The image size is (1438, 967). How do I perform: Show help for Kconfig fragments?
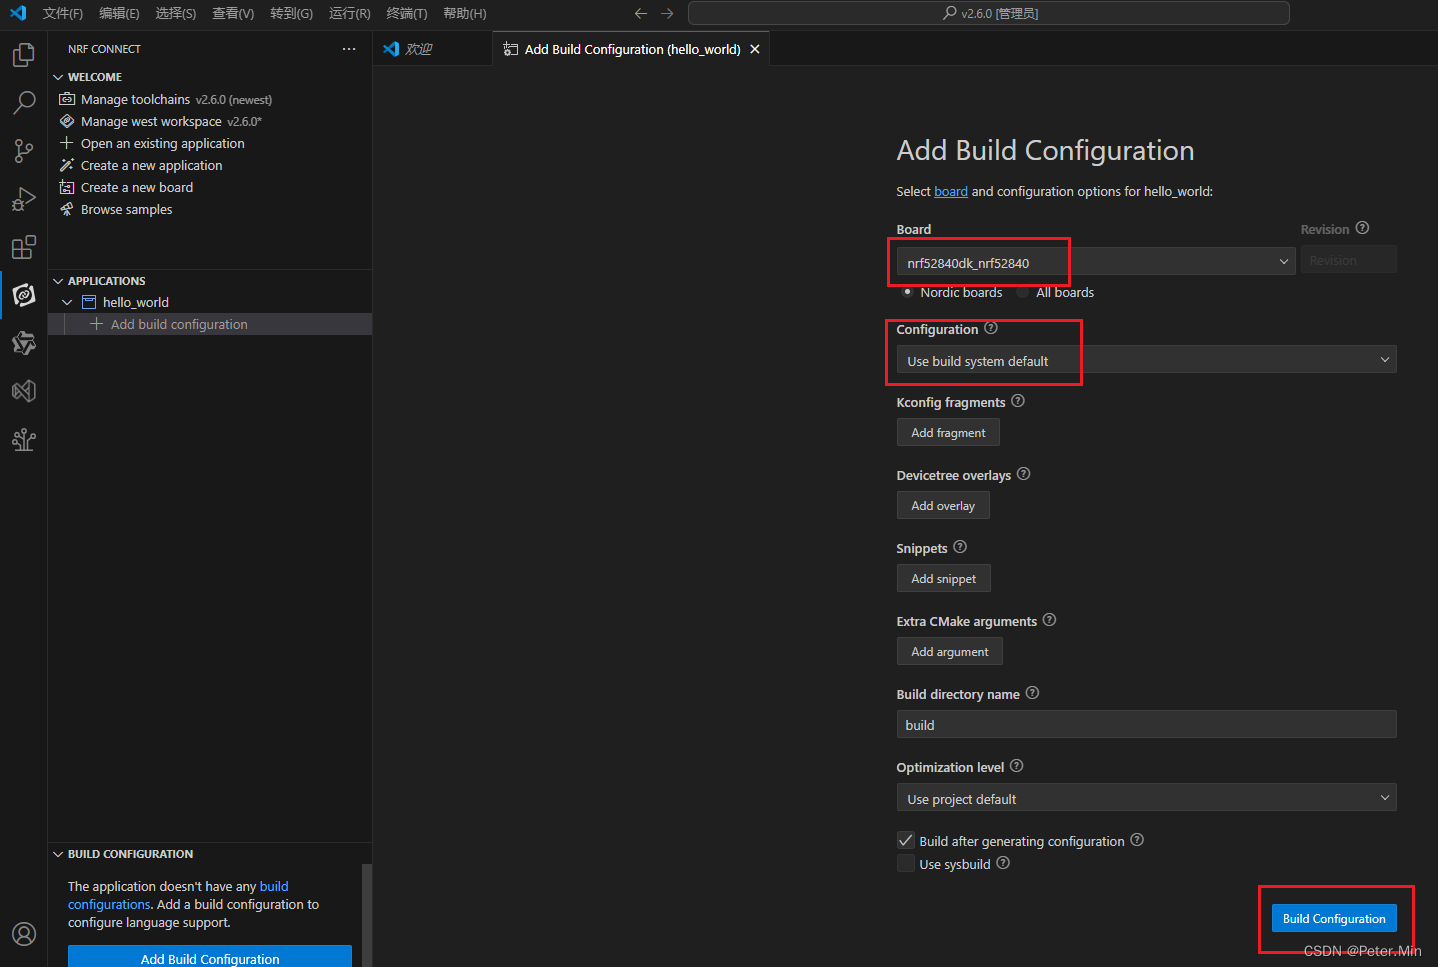tap(1018, 401)
